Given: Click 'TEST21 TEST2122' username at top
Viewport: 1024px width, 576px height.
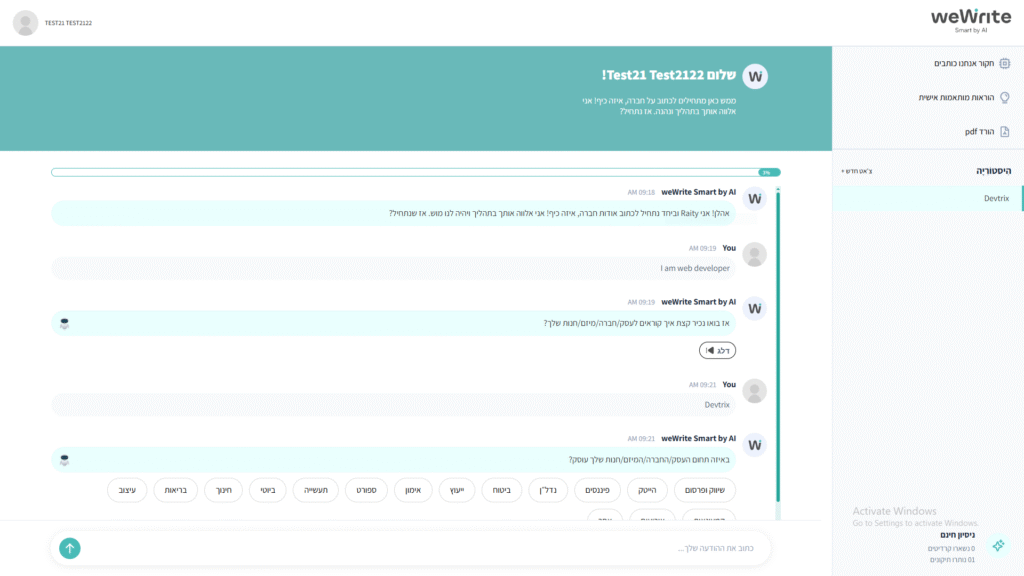Looking at the screenshot, I should [69, 23].
